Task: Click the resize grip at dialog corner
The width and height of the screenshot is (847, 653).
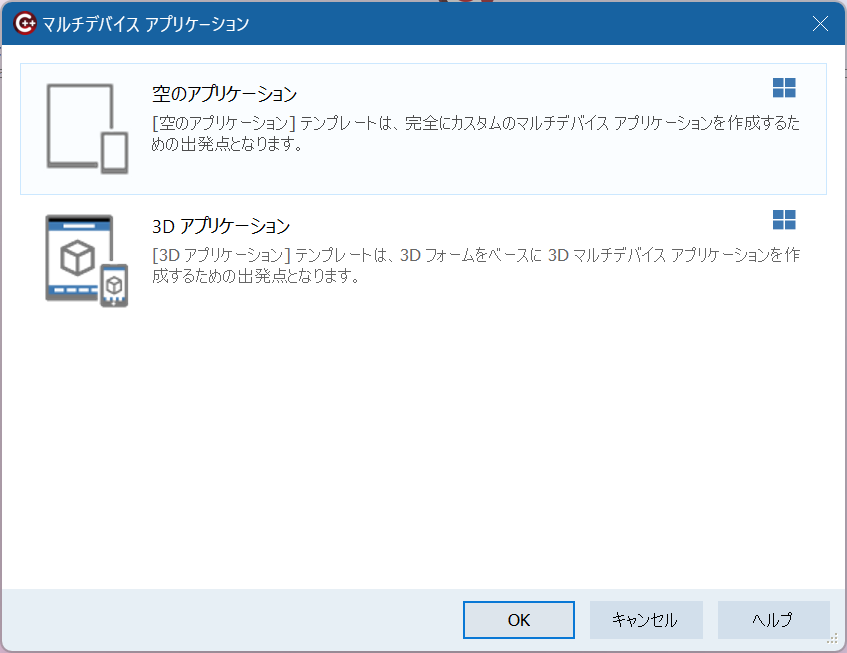Action: 832,638
